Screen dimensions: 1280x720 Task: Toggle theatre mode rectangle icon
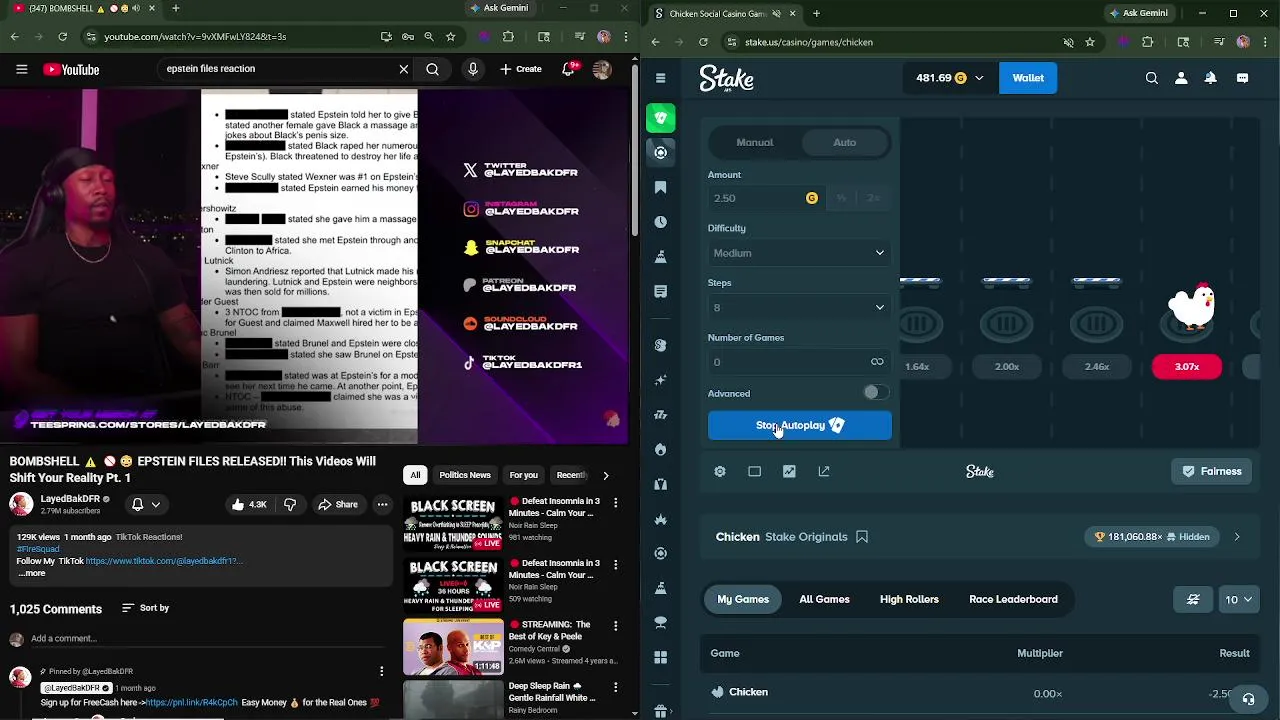click(754, 471)
